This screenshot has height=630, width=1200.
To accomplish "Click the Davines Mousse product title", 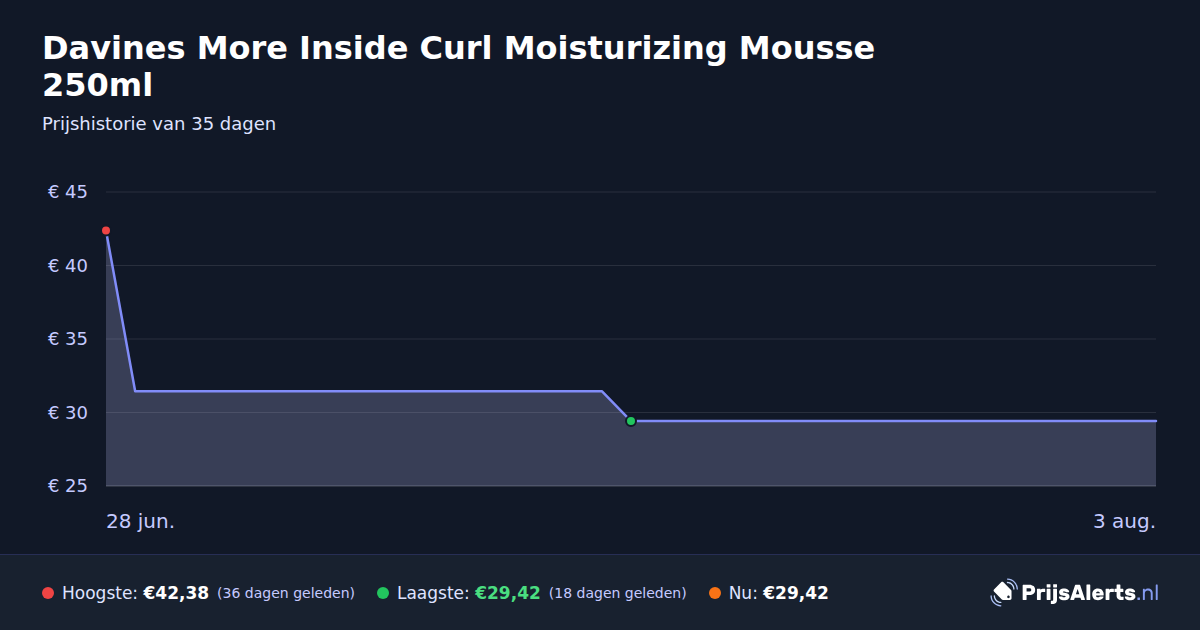I will pyautogui.click(x=459, y=66).
